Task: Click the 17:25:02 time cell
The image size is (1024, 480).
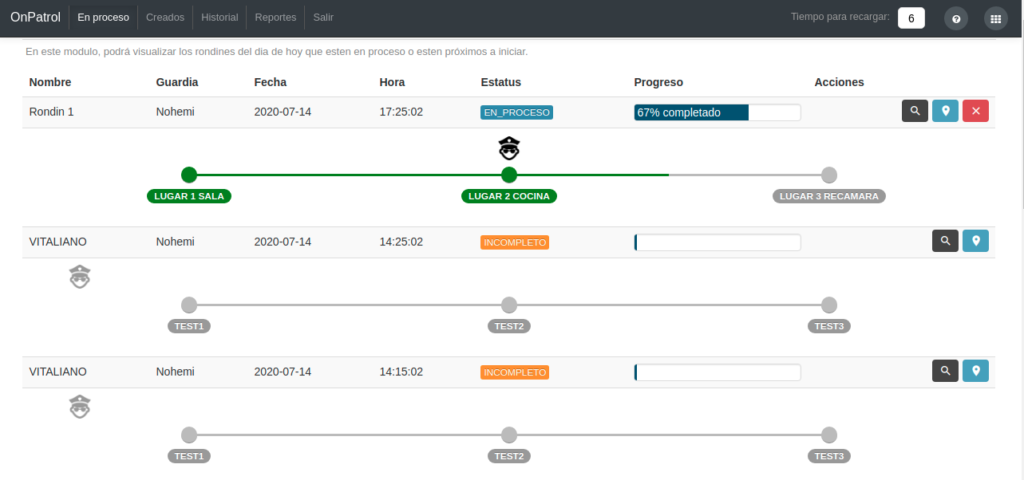Action: point(401,112)
